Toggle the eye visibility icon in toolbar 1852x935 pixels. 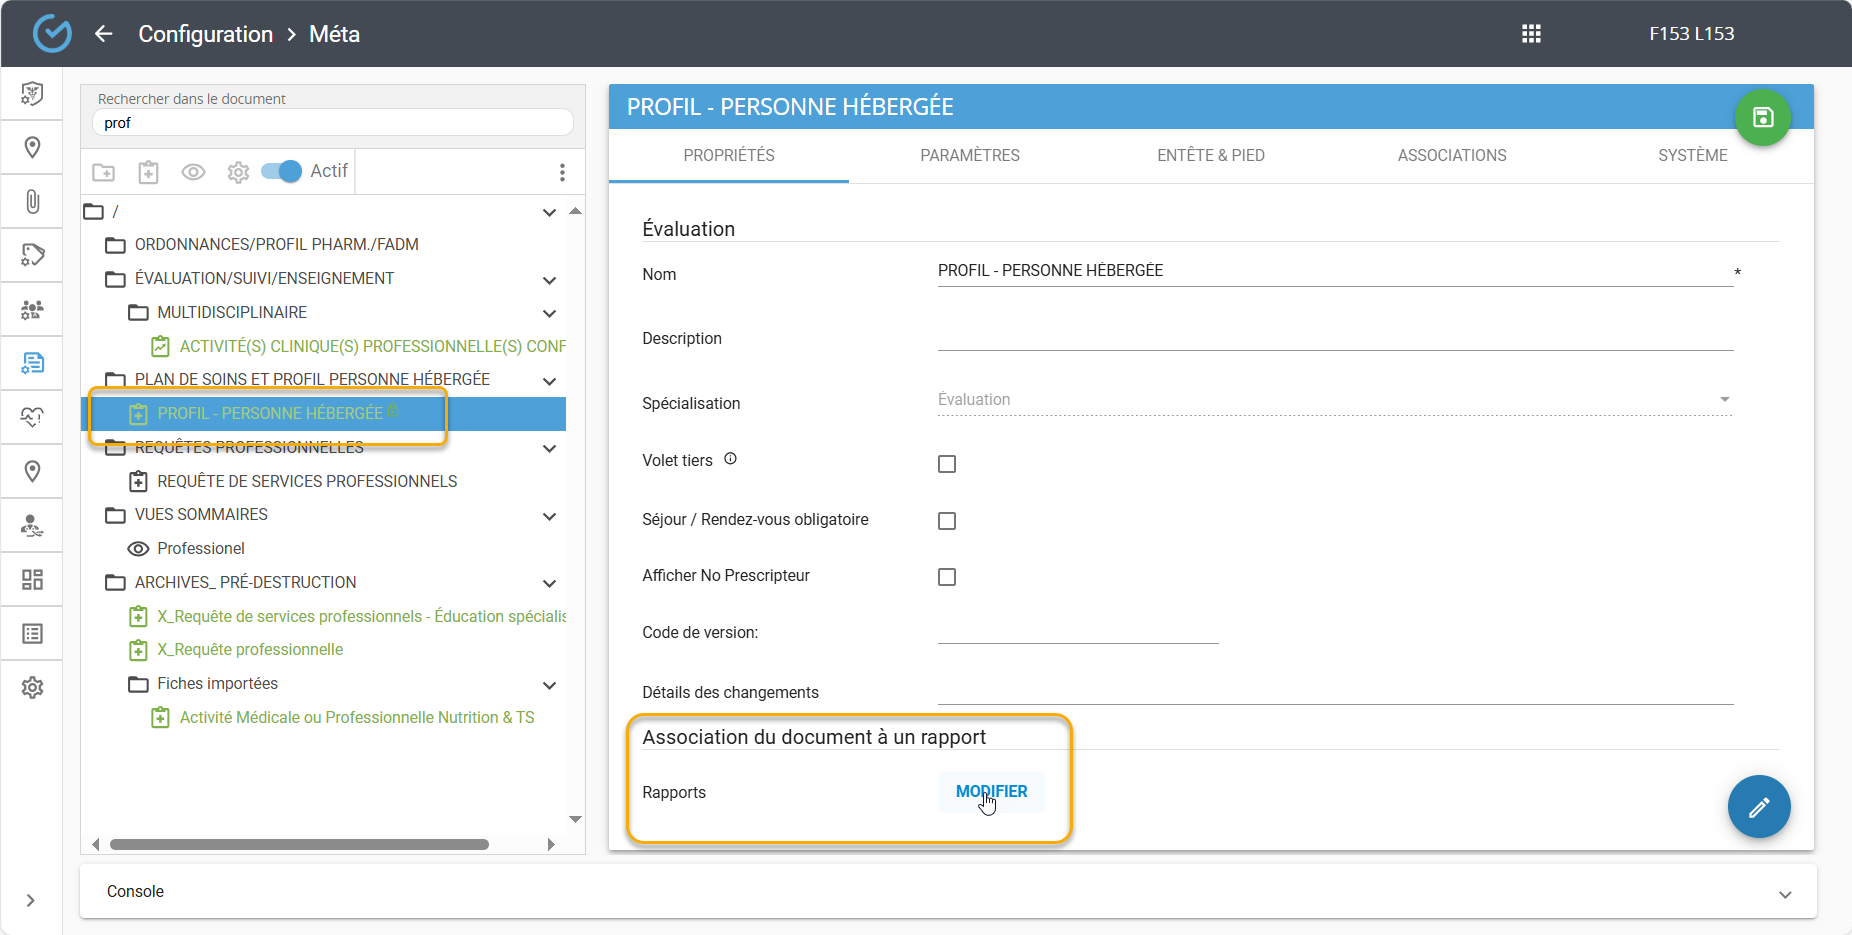(x=193, y=172)
